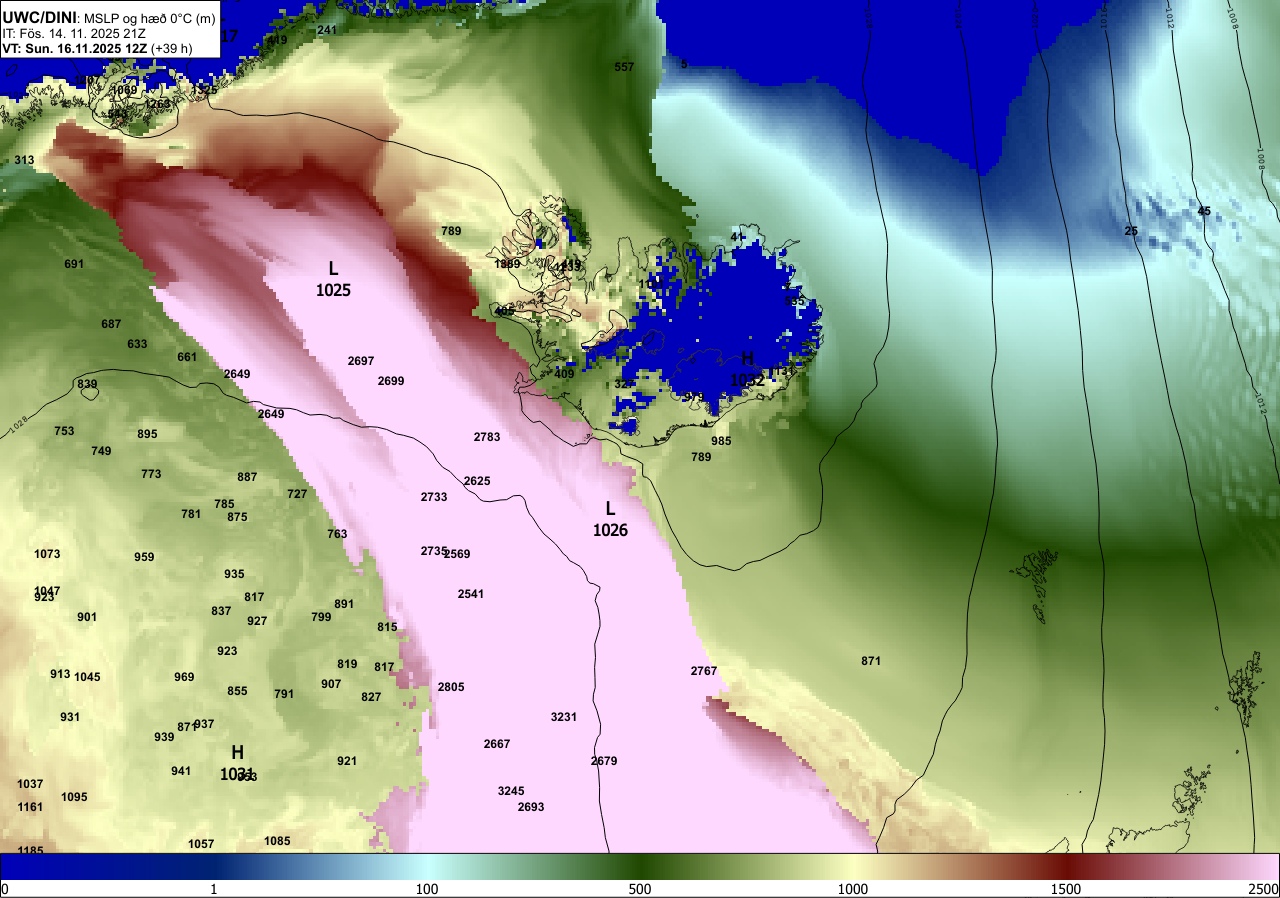1280x898 pixels.
Task: Click the value 1161
Action: coord(30,807)
